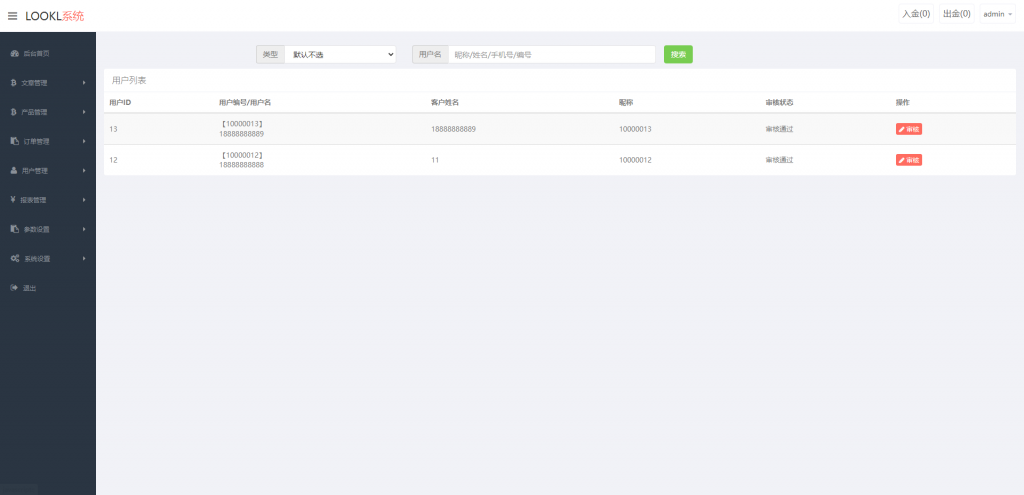Screen dimensions: 1024x495
Task: Click 审核 button for user ID 12
Action: [908, 160]
